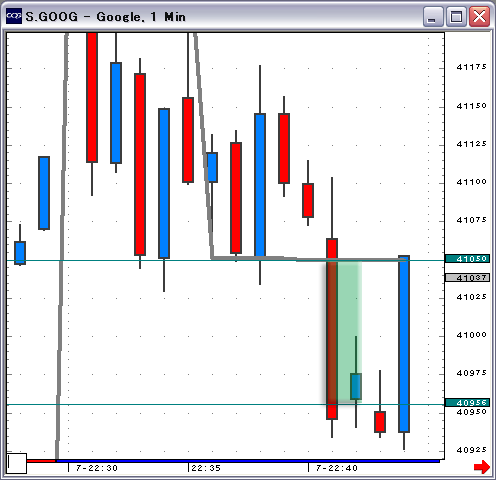Click the red segment of the time bar

pos(41,461)
